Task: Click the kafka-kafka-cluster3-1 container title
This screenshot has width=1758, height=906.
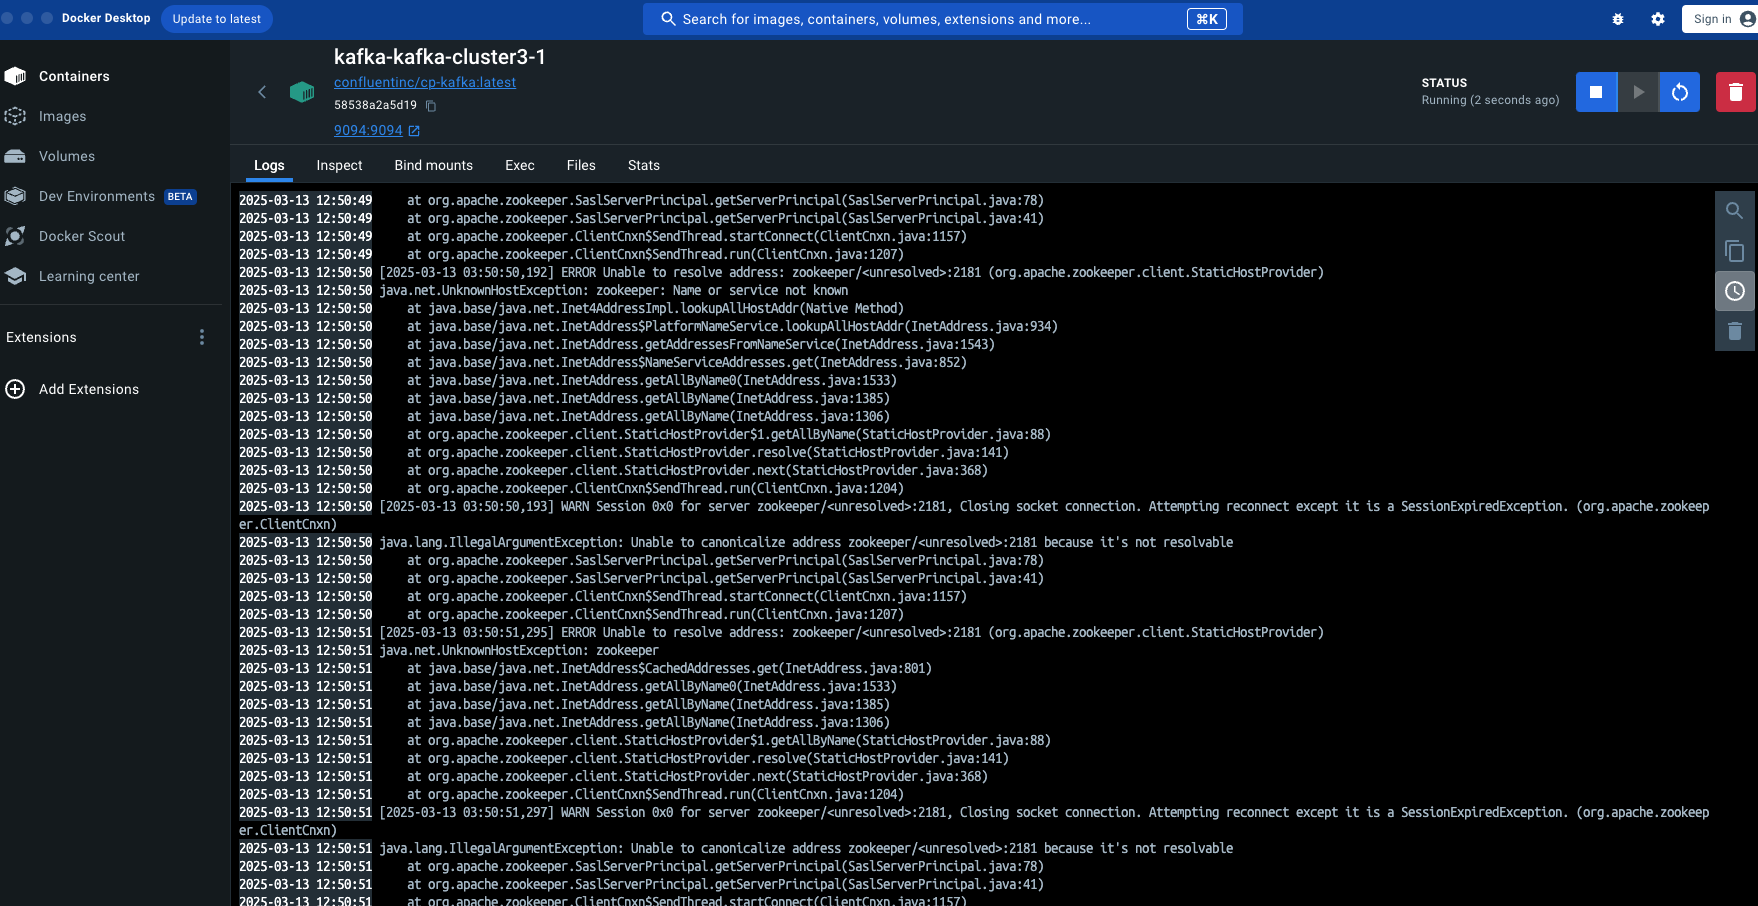Action: [x=440, y=57]
